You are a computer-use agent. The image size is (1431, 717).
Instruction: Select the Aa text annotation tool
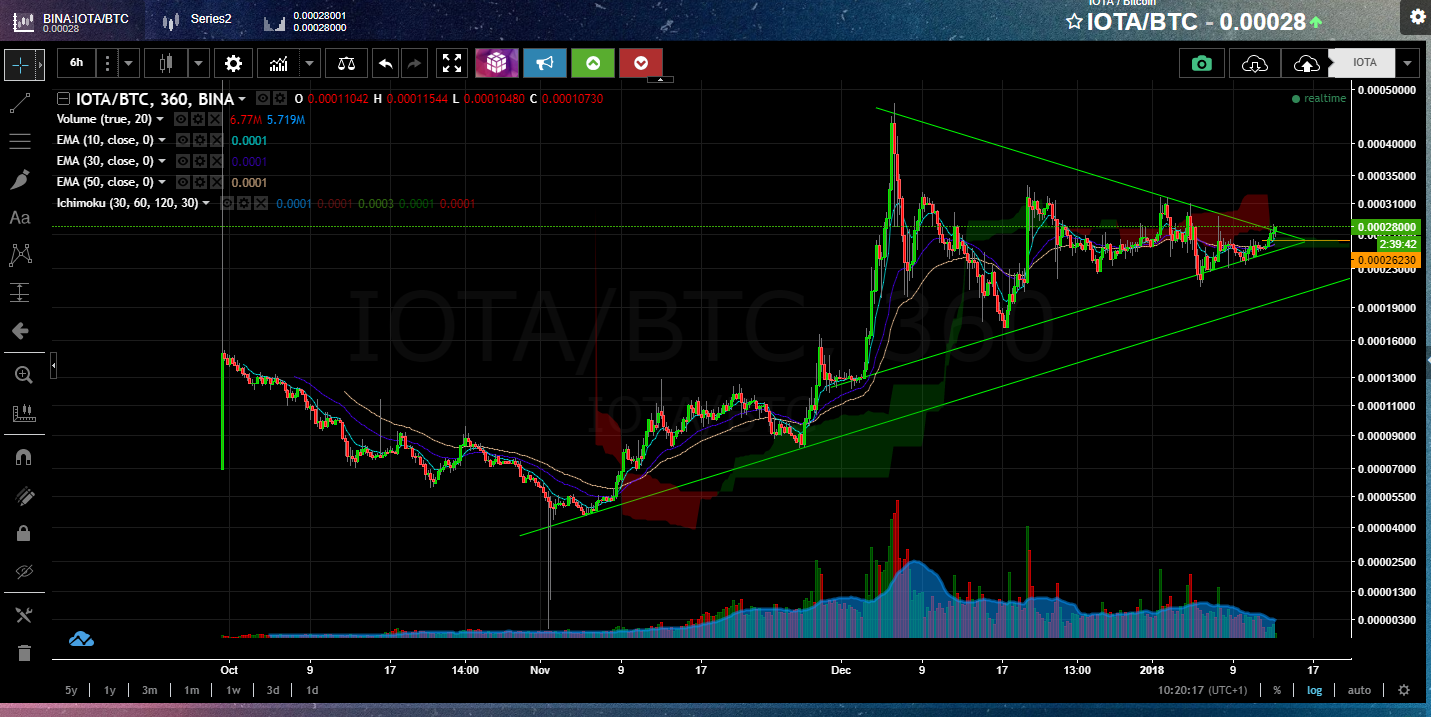(23, 218)
